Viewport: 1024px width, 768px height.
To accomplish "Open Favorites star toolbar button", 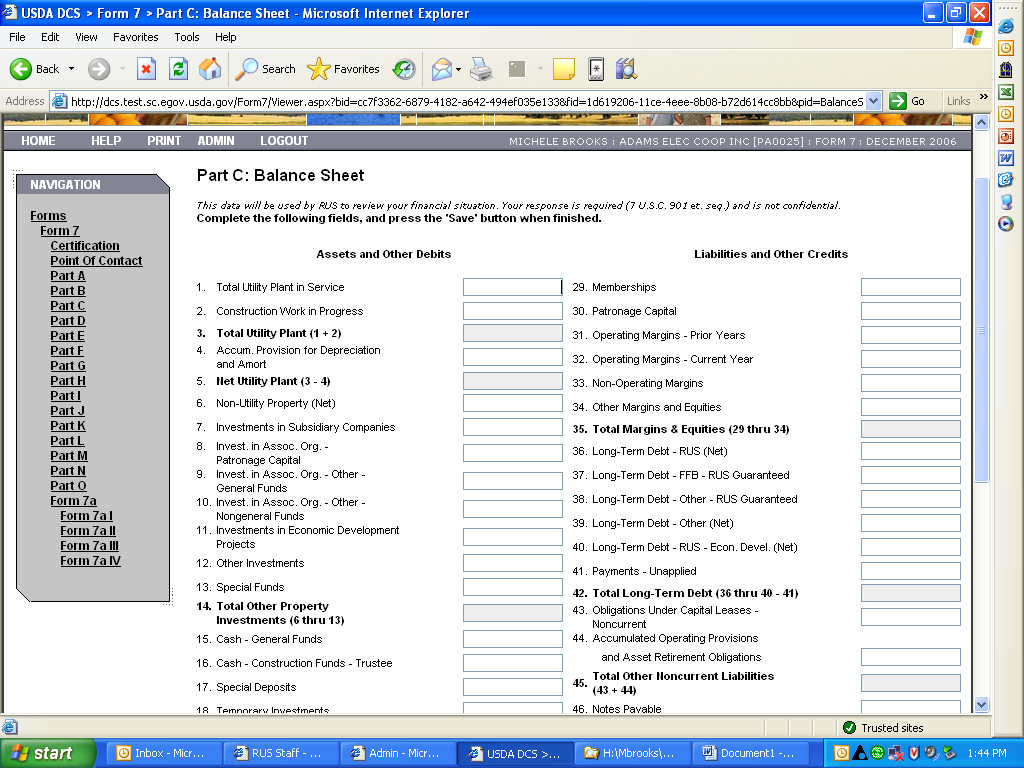I will tap(343, 69).
